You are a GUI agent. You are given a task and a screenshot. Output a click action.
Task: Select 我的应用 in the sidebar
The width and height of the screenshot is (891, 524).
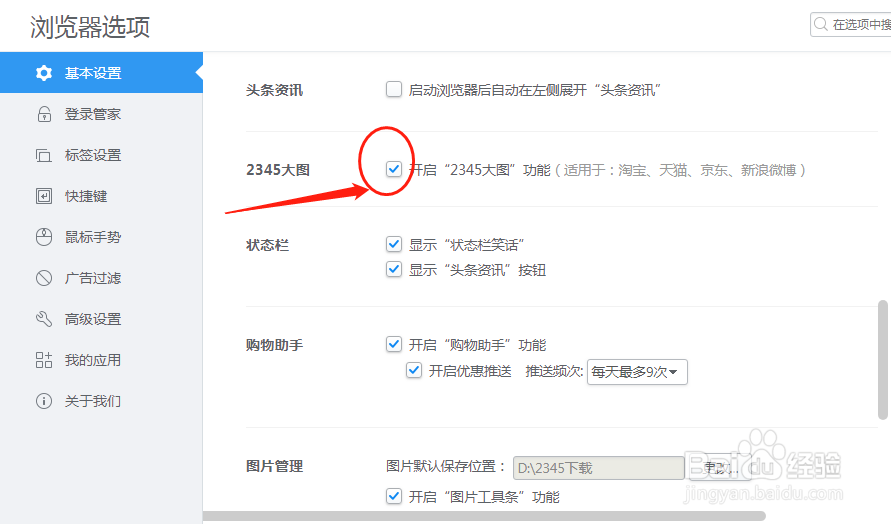101,360
